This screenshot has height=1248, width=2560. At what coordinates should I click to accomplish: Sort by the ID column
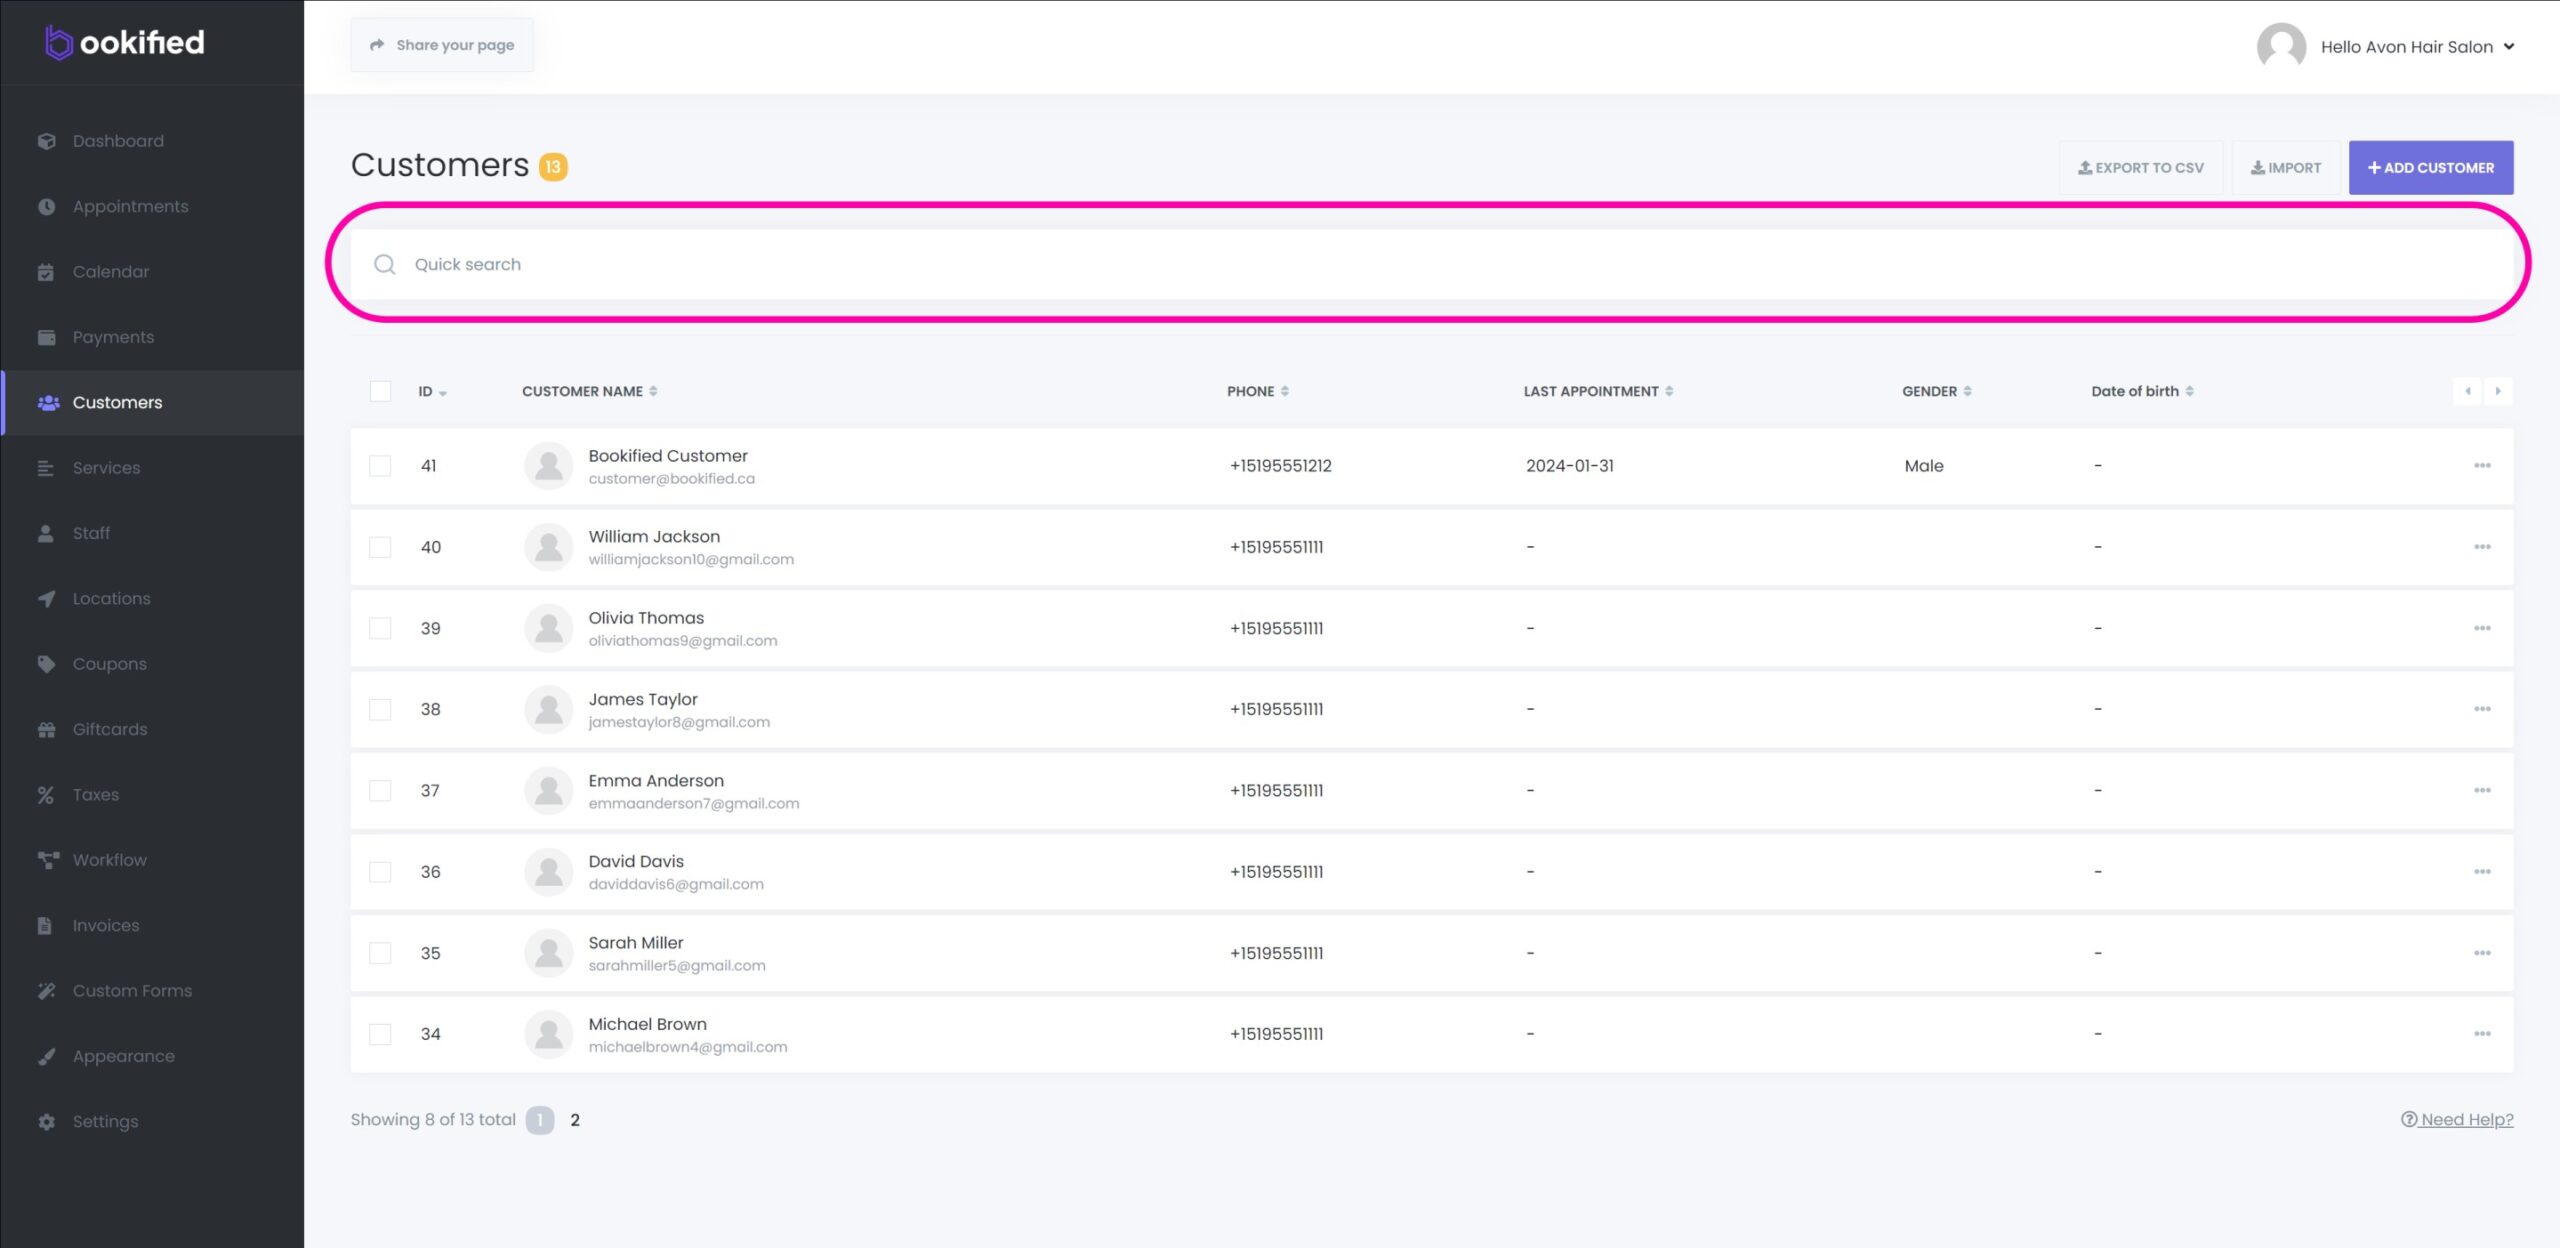pos(432,392)
